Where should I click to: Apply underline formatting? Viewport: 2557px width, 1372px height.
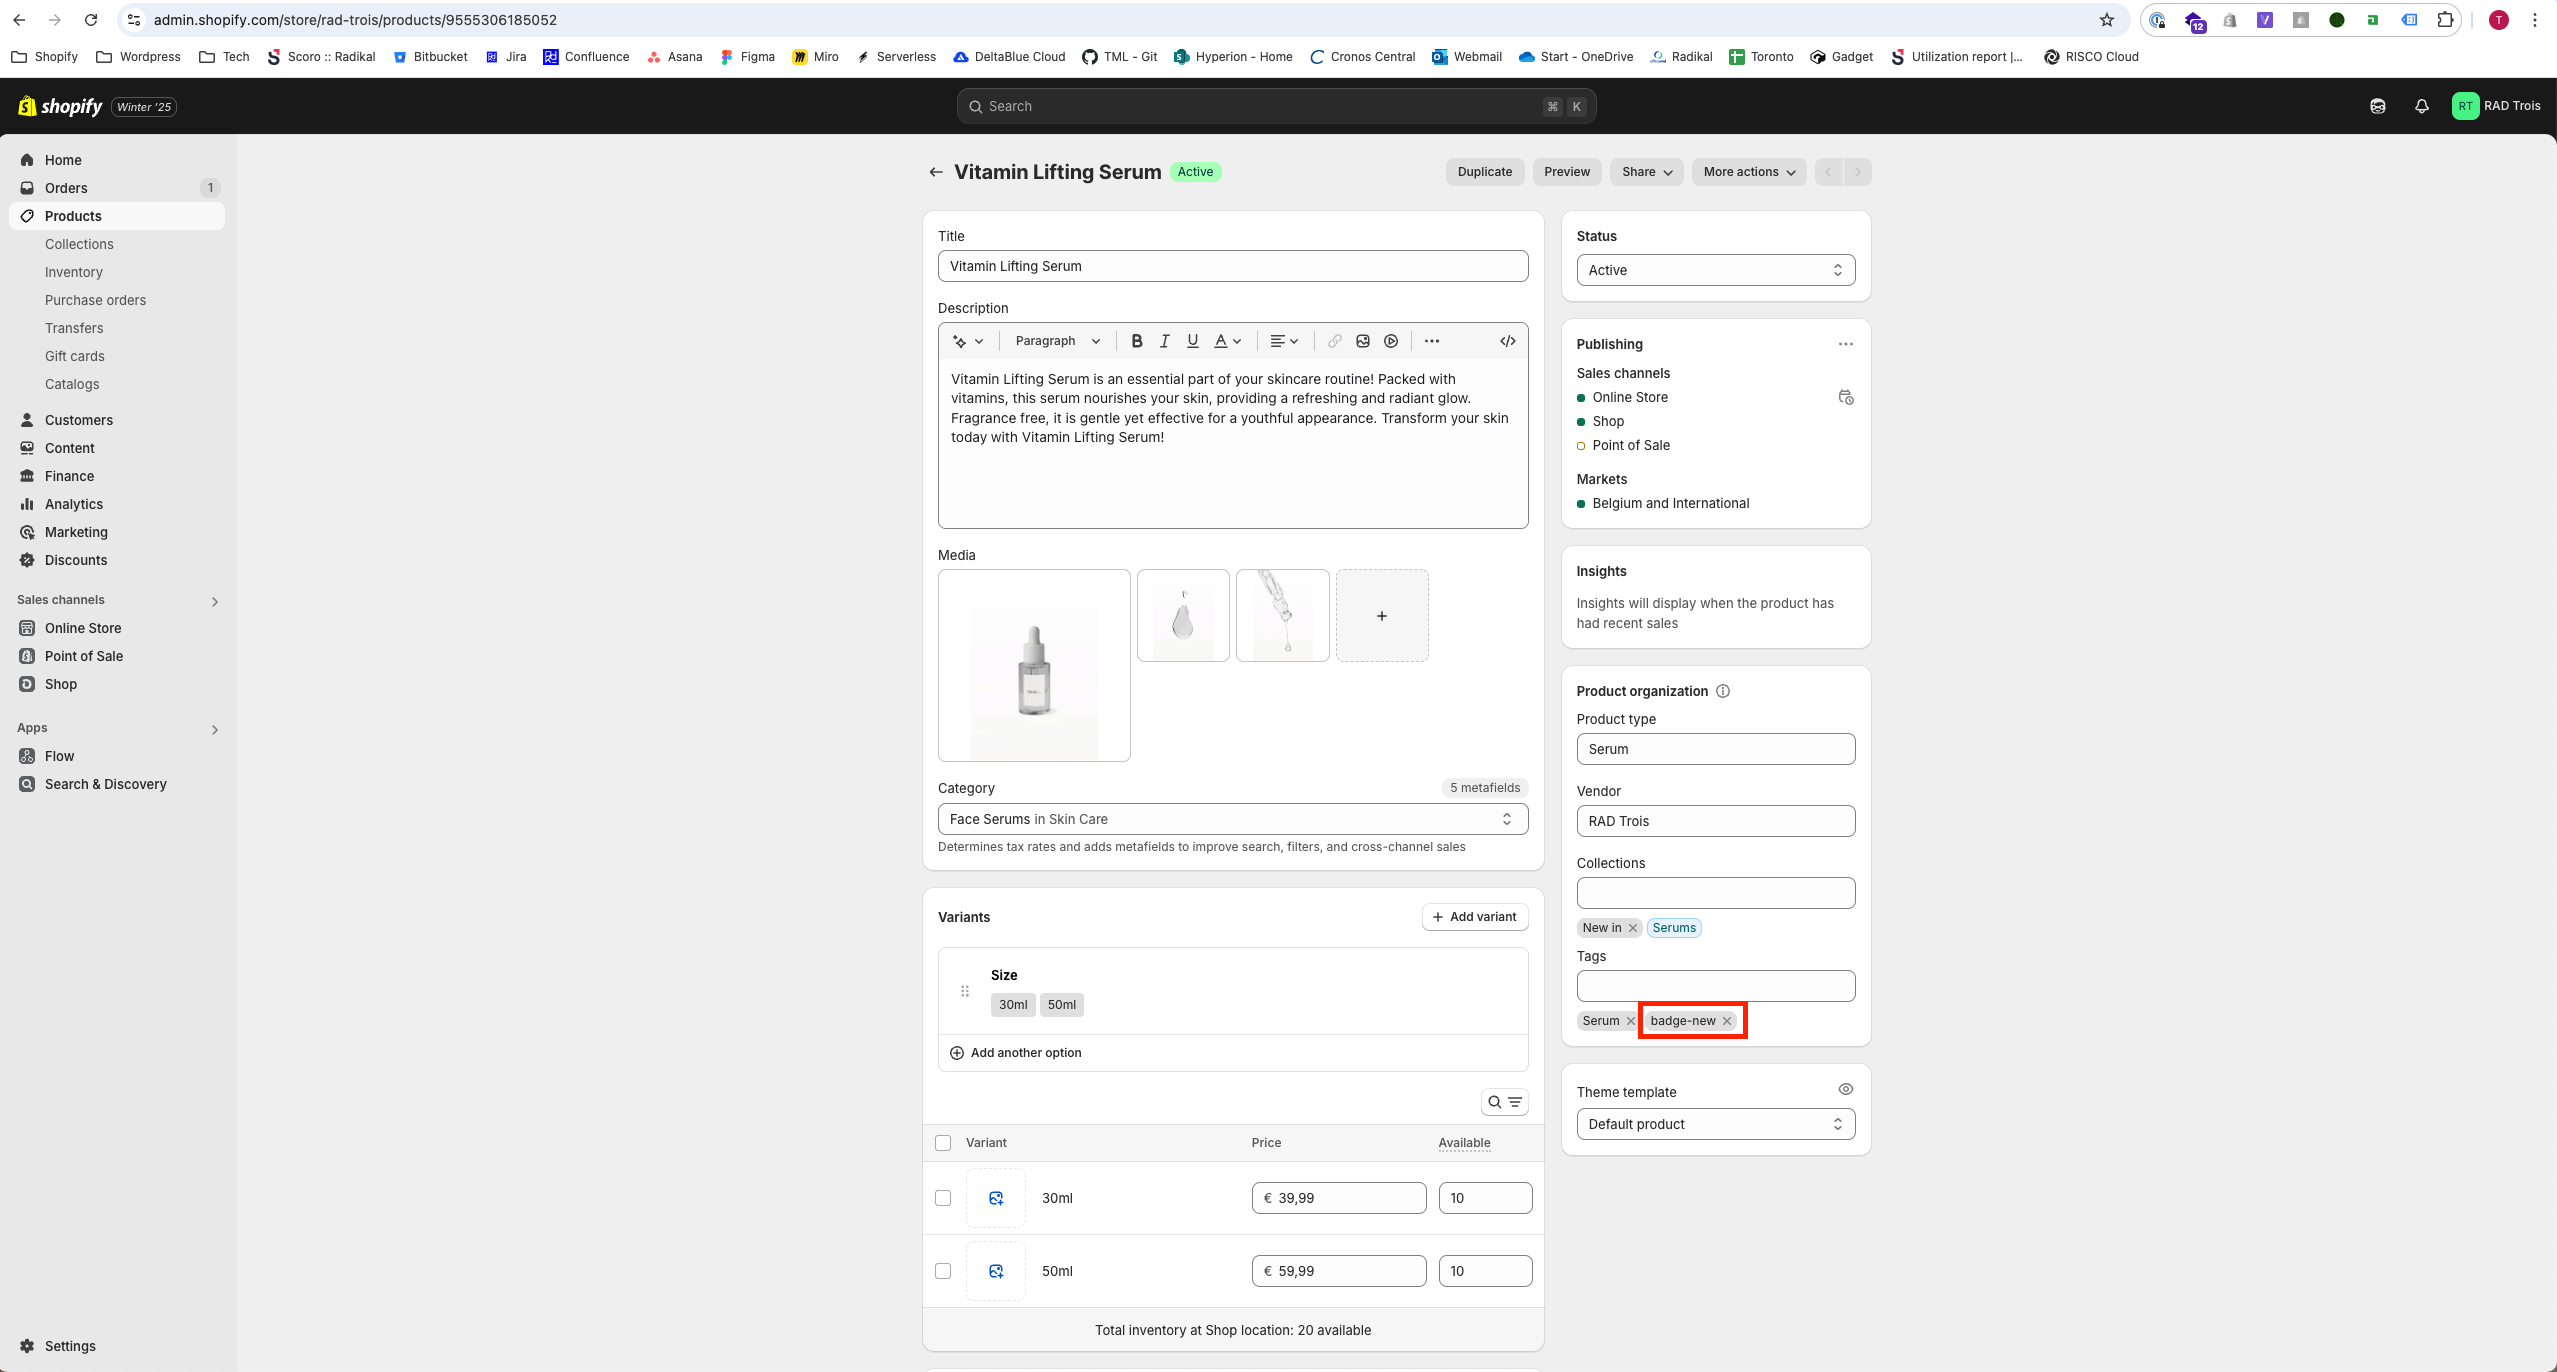pos(1192,341)
